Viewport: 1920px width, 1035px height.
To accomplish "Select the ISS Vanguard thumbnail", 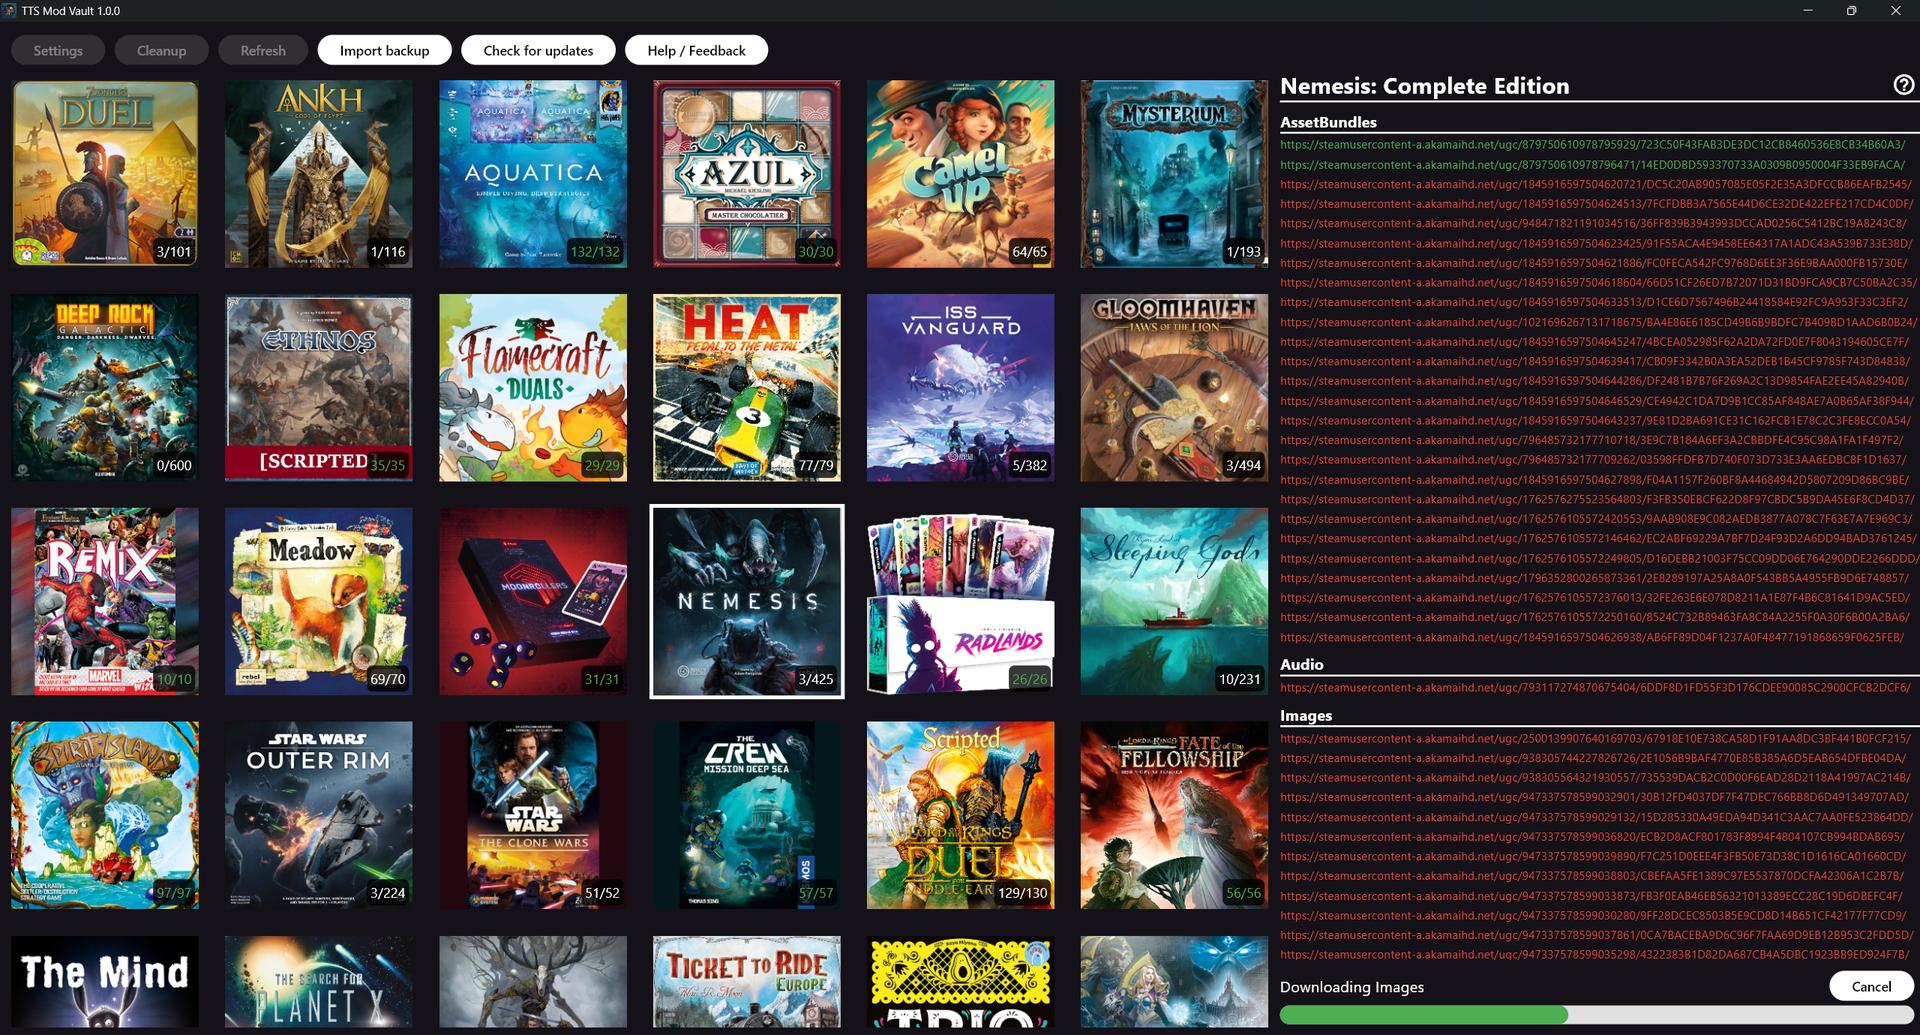I will 960,388.
